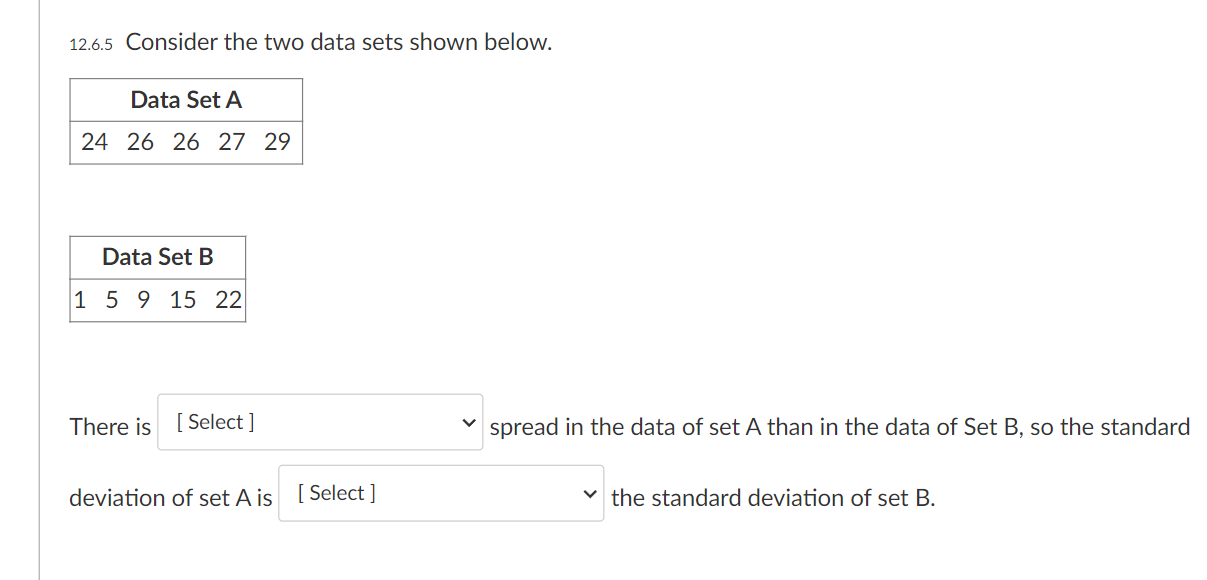Click the text 'deviation of set A is'

tap(170, 497)
